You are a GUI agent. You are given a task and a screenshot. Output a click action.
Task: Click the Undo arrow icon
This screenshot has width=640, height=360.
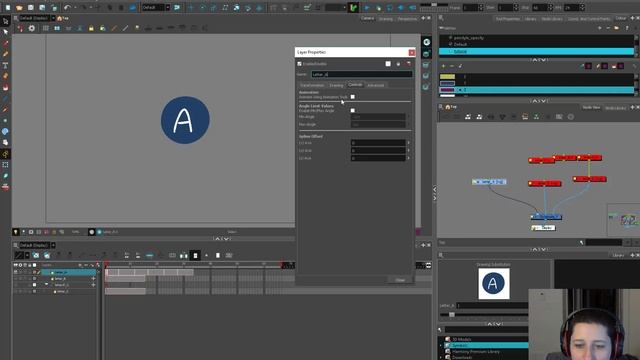tap(67, 7)
